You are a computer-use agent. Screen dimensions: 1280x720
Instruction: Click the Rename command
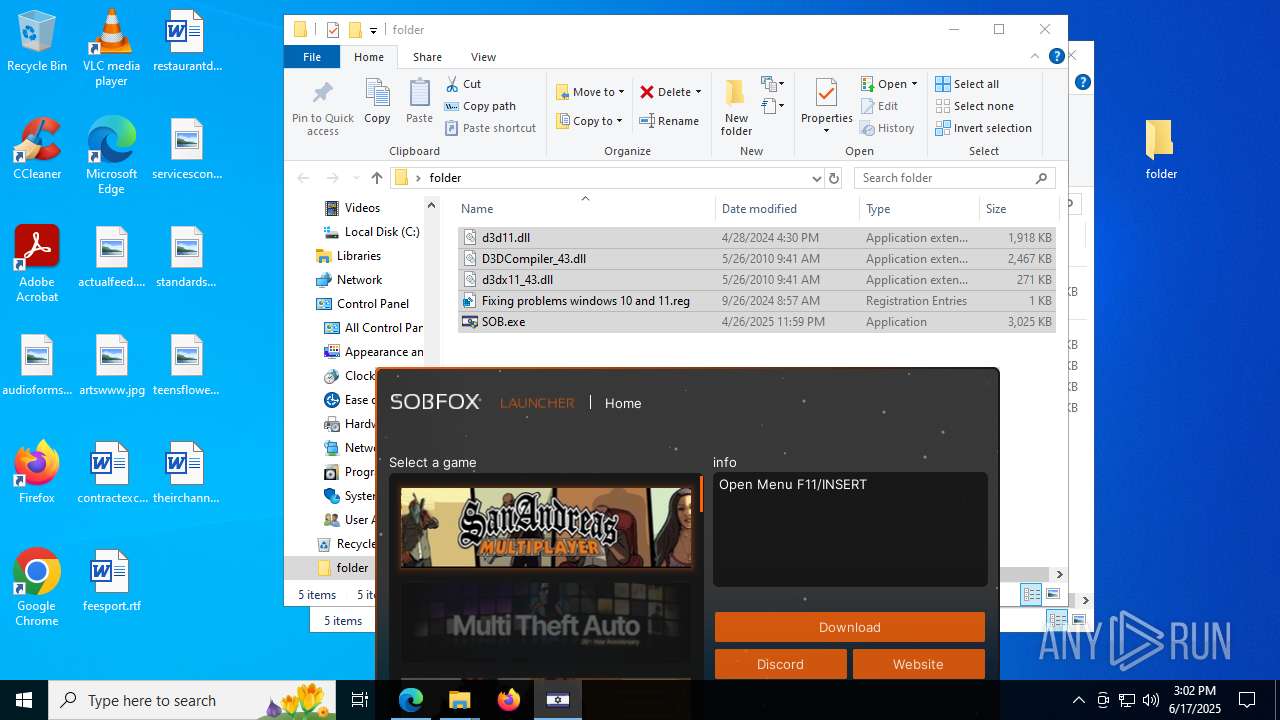pos(669,121)
